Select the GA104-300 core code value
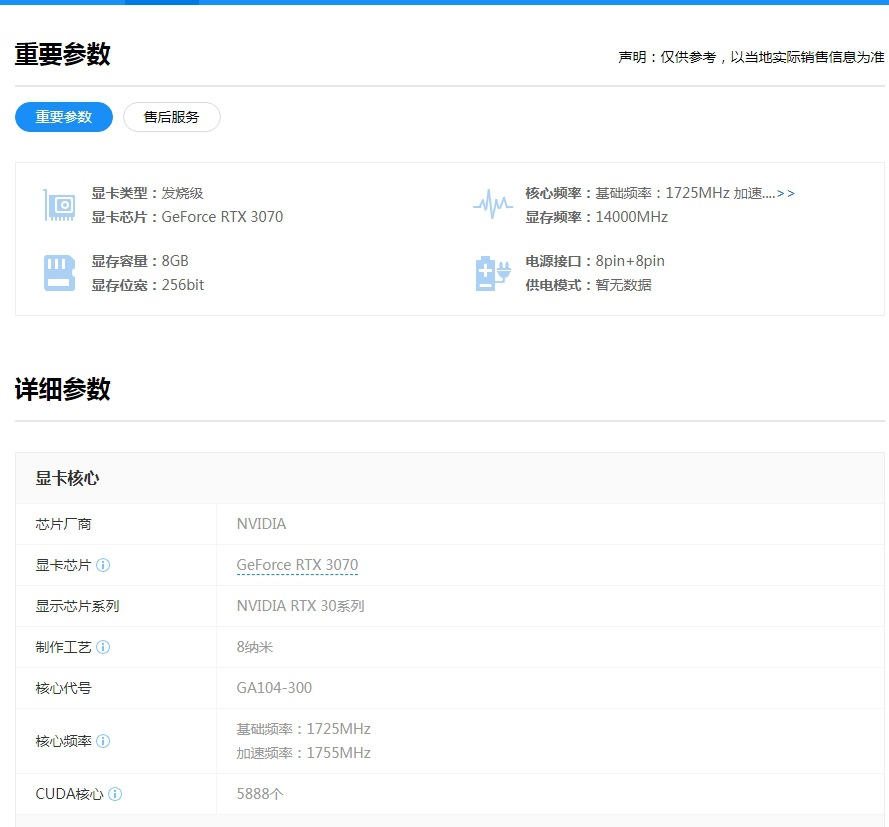 274,688
